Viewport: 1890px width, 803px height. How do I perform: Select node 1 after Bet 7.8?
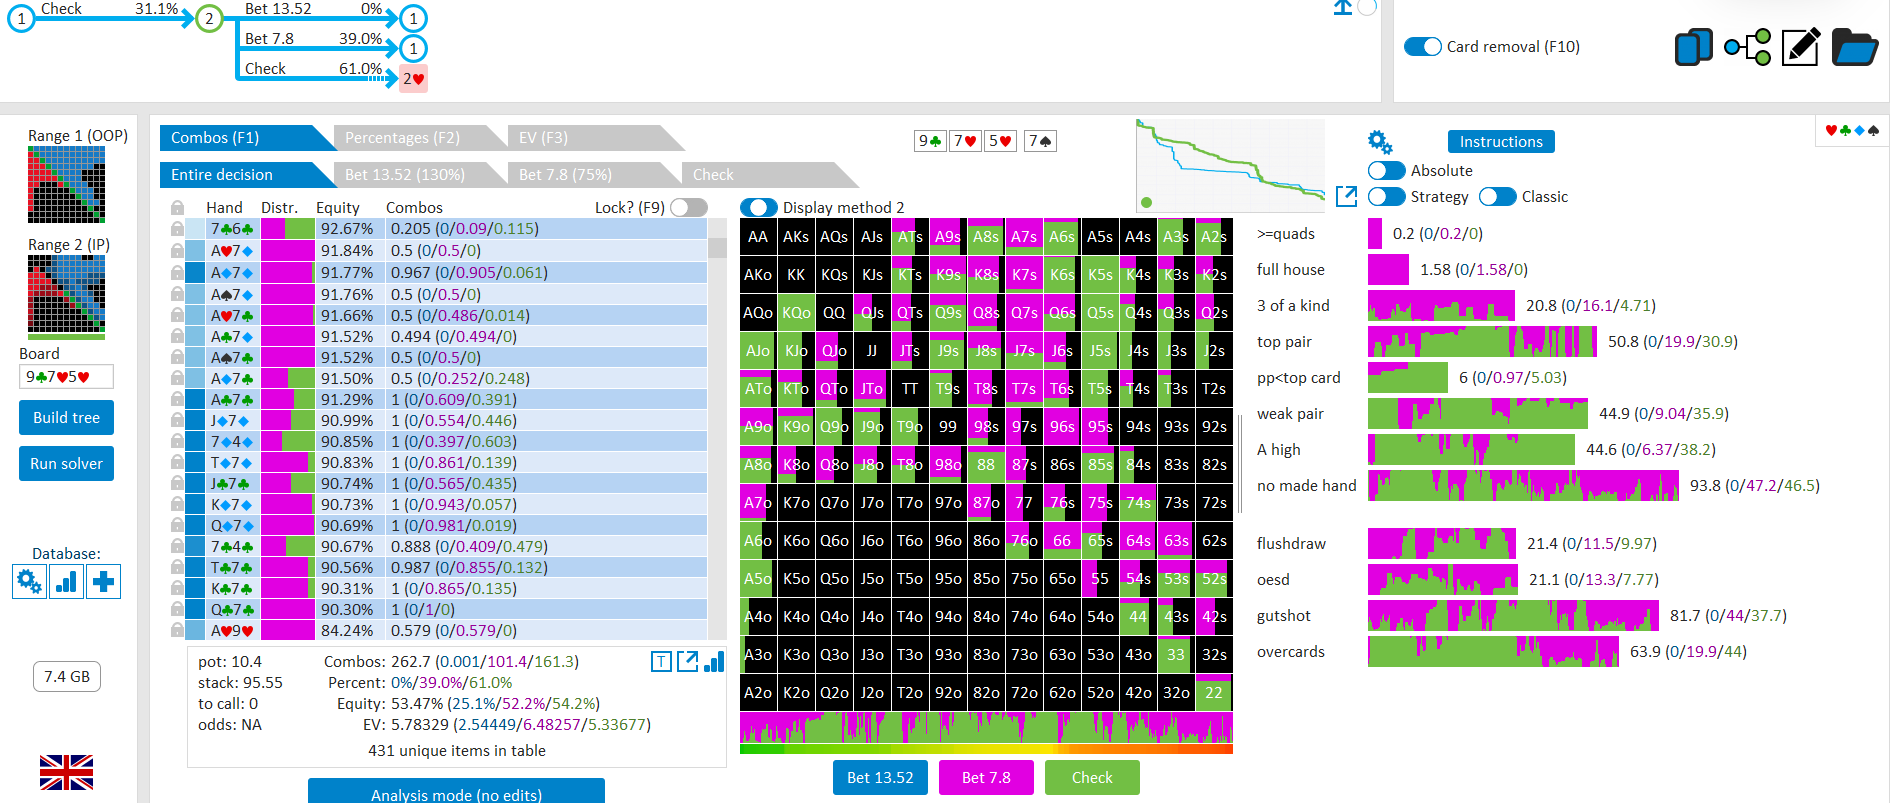tap(413, 48)
